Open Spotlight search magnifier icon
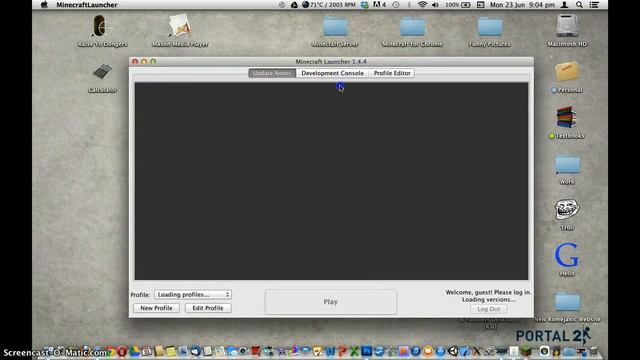 [x=579, y=5]
